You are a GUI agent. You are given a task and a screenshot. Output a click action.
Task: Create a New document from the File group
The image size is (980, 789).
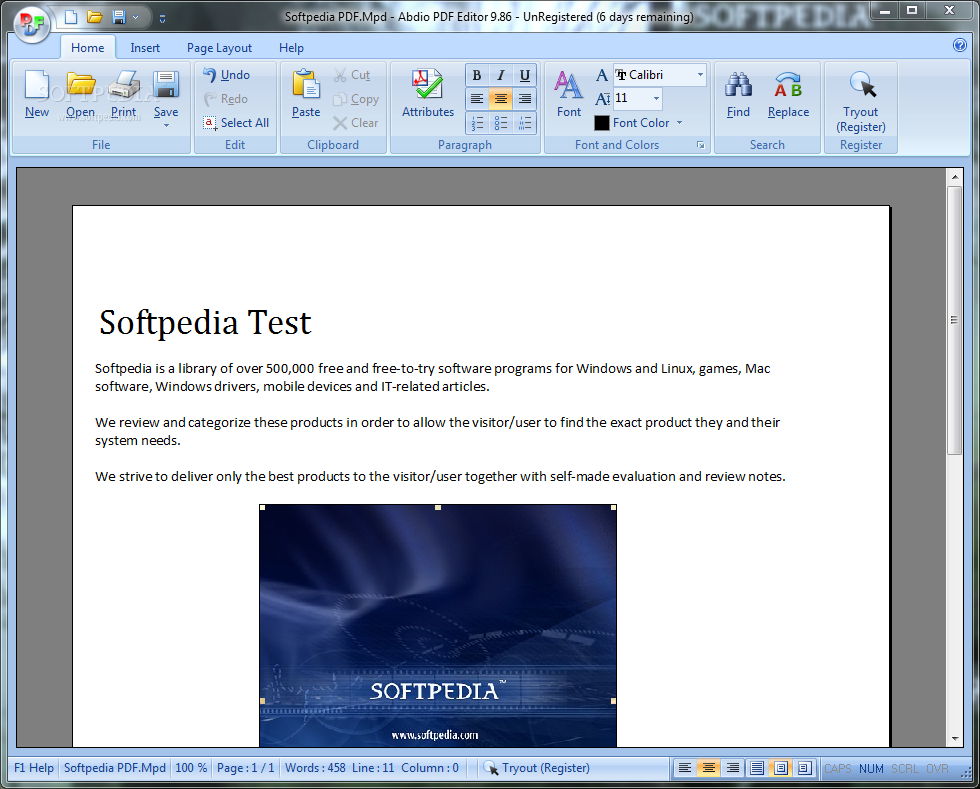click(37, 94)
